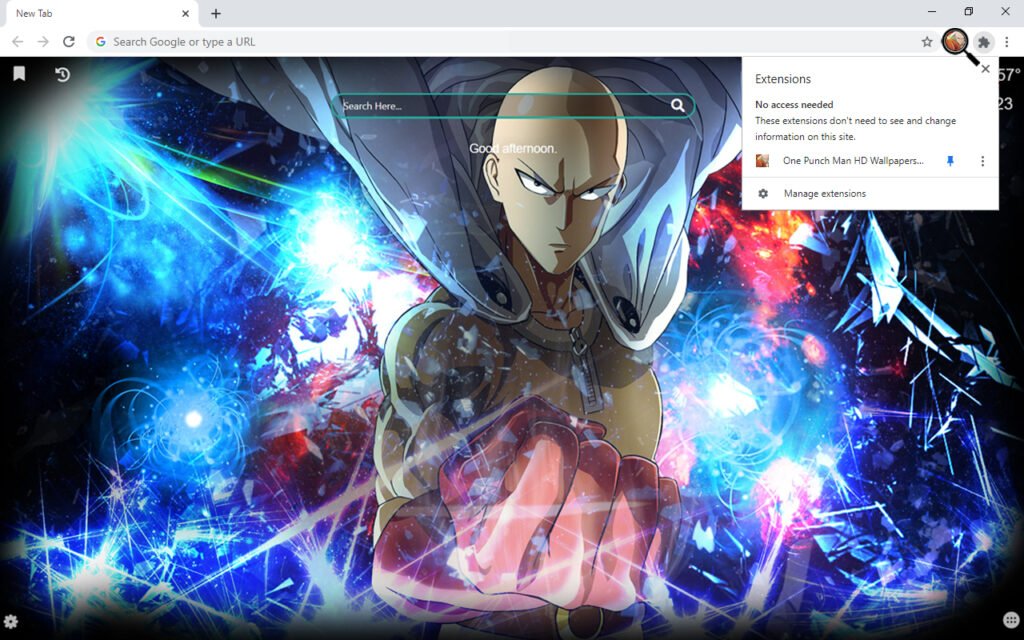Click the Good afternoon greeting text
This screenshot has width=1024, height=640.
point(513,149)
